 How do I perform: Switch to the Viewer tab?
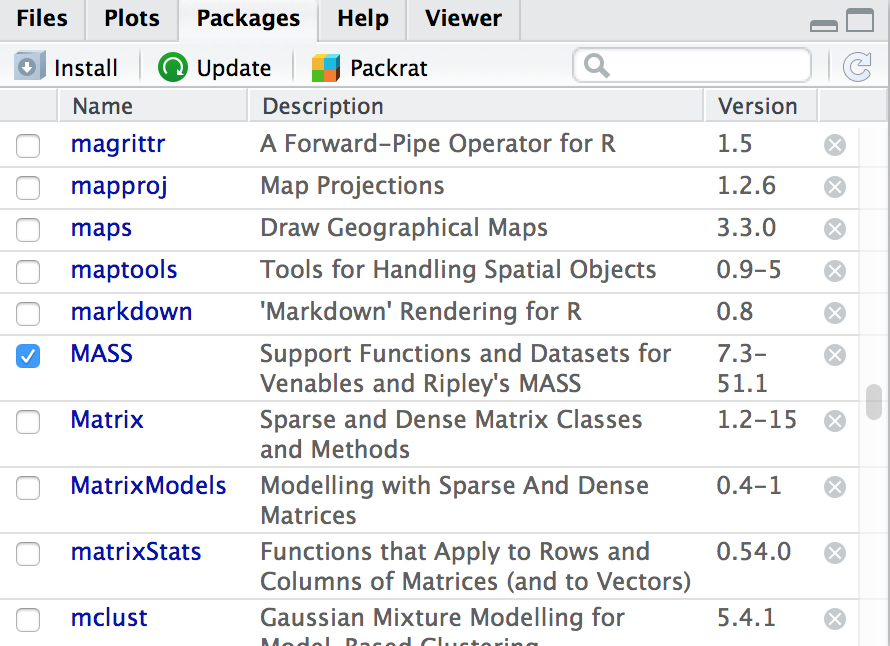coord(463,18)
